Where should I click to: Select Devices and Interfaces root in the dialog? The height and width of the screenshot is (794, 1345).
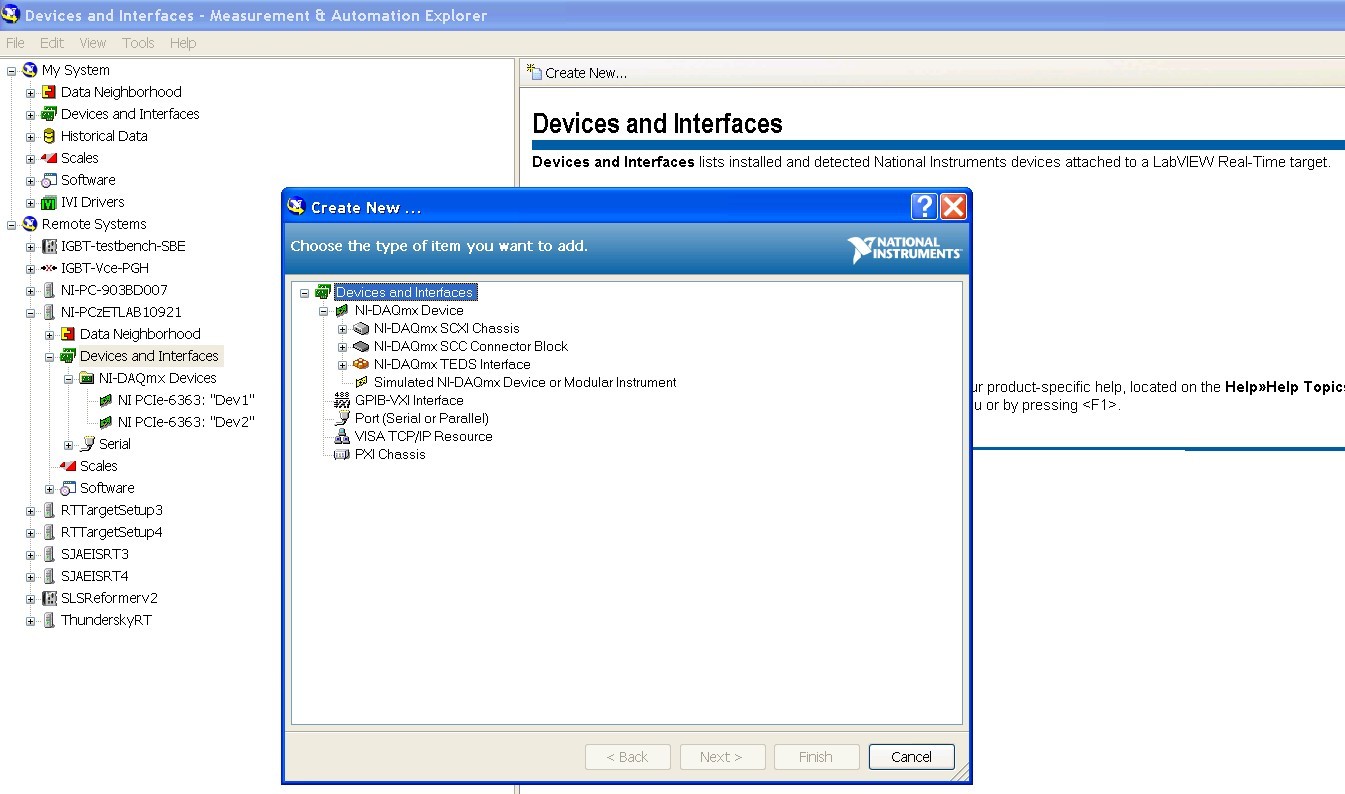[405, 292]
